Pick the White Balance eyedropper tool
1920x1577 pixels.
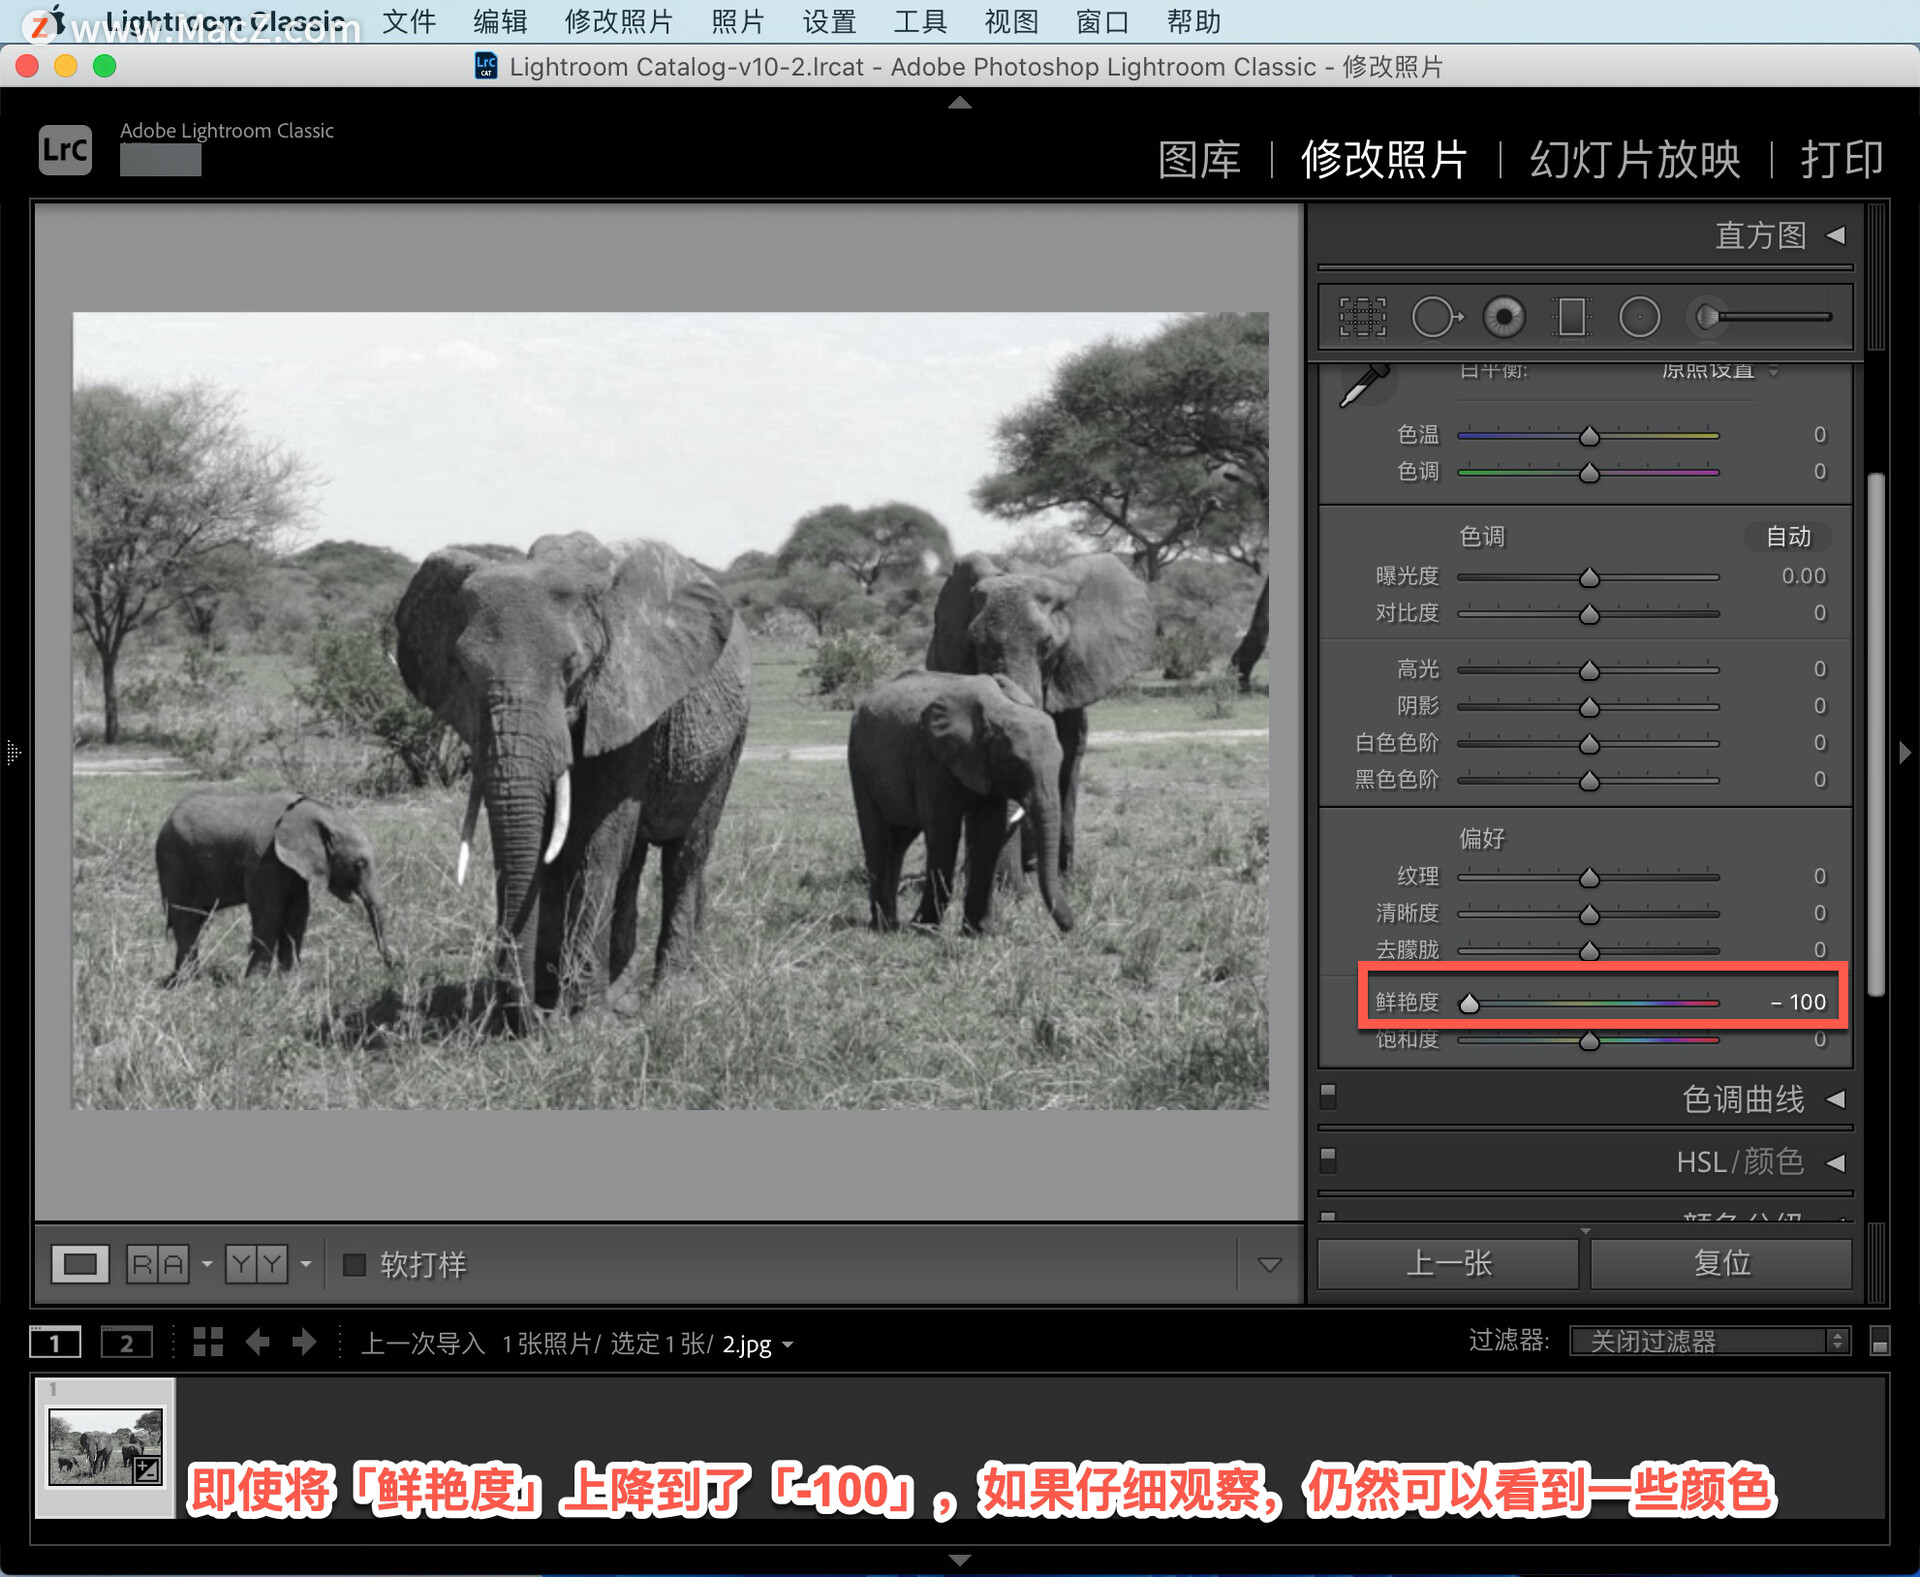[1363, 386]
